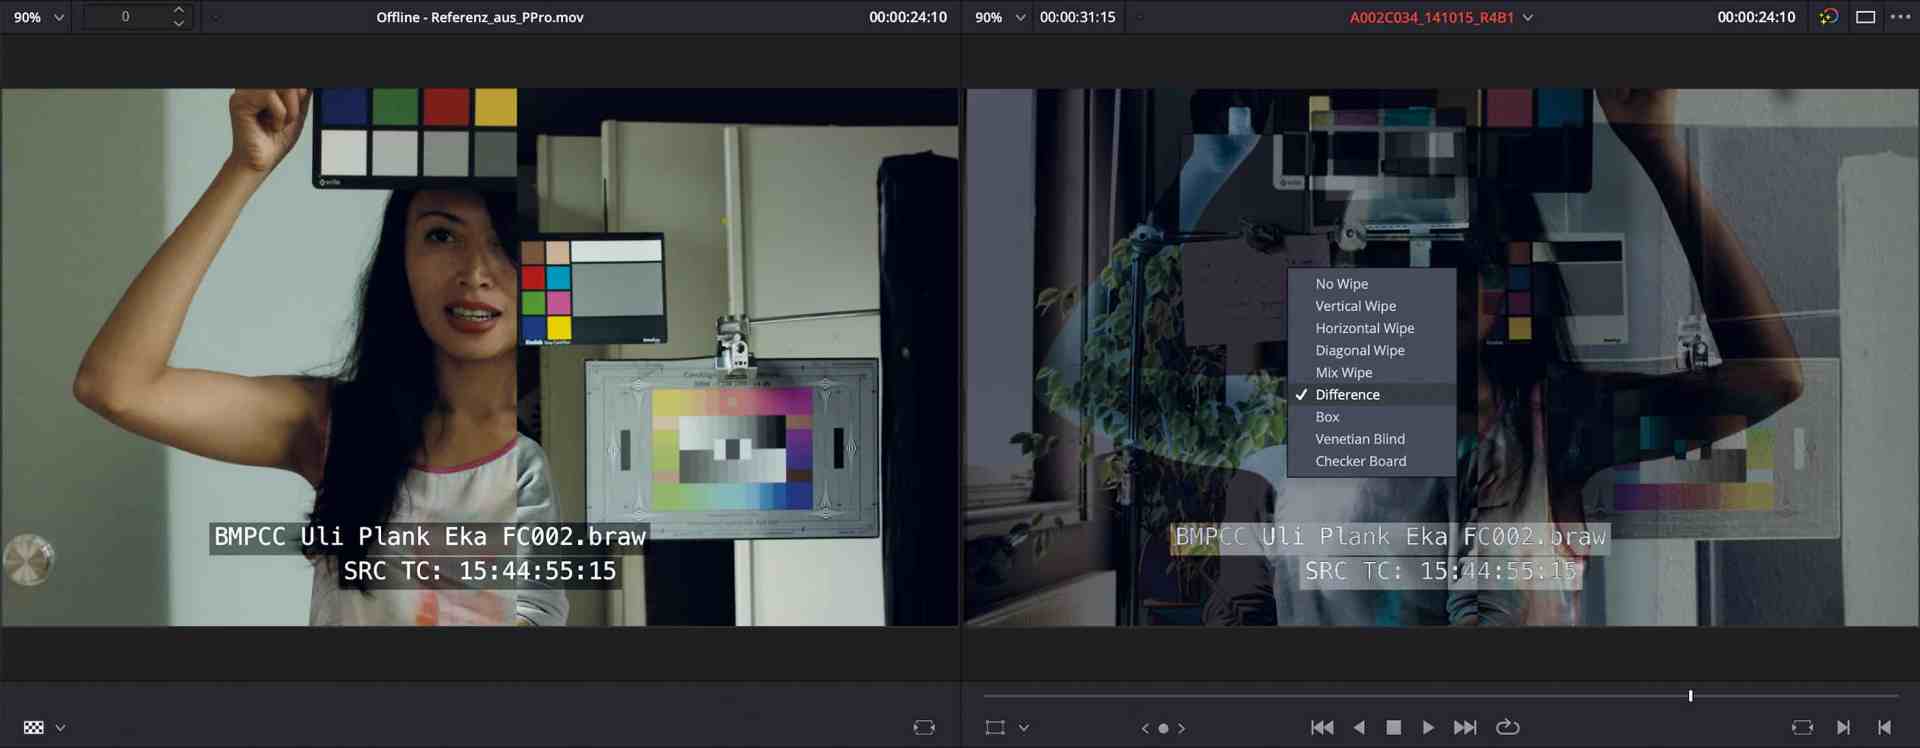
Task: Go to next marker arrow
Action: point(1181,728)
